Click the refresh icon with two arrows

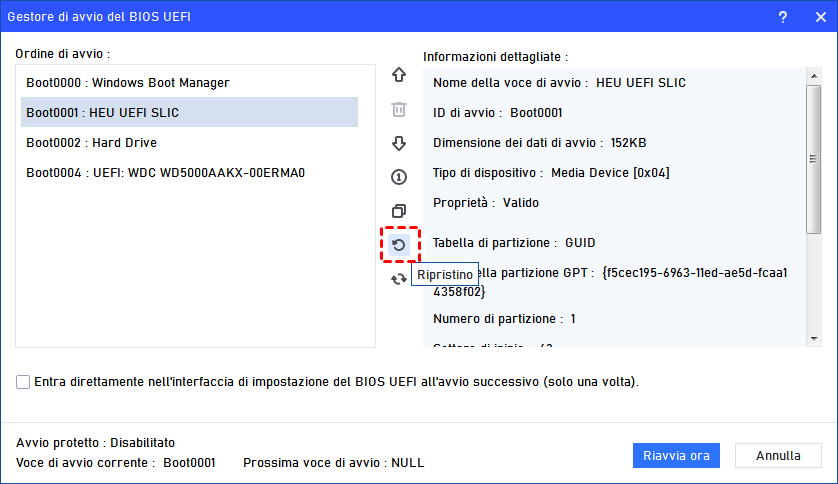[x=399, y=279]
